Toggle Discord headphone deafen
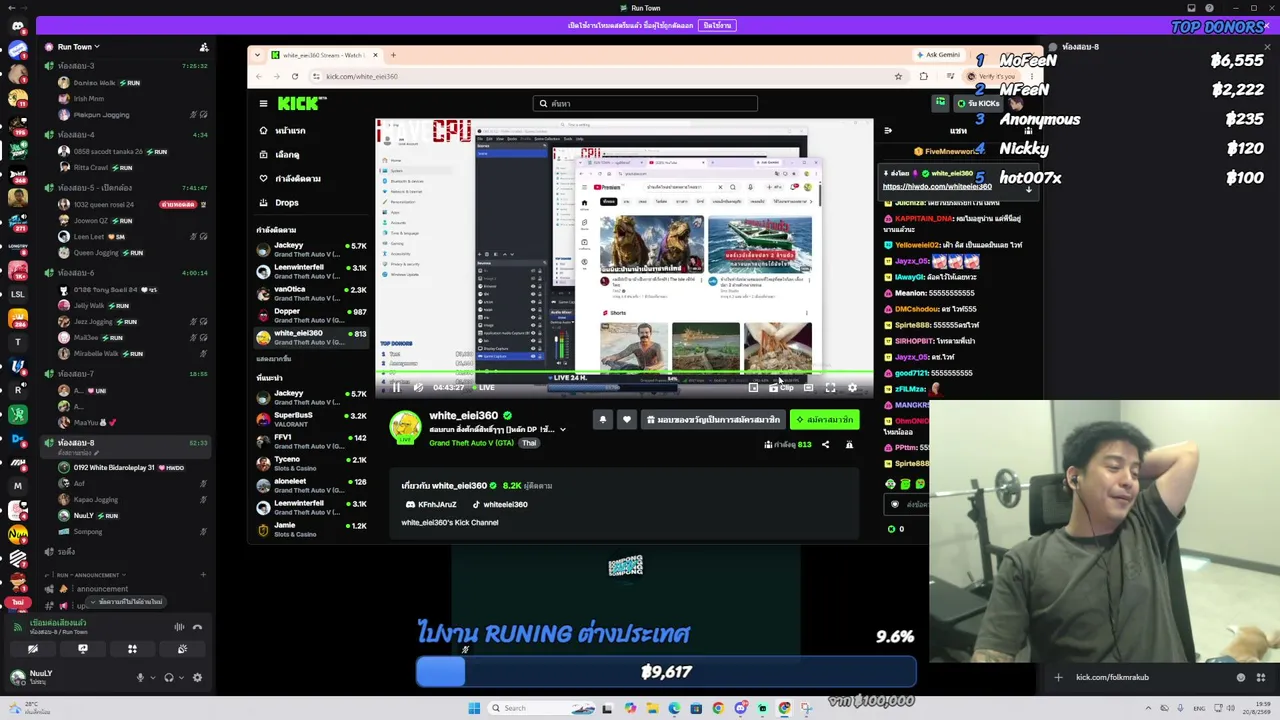This screenshot has width=1280, height=720. coord(168,678)
